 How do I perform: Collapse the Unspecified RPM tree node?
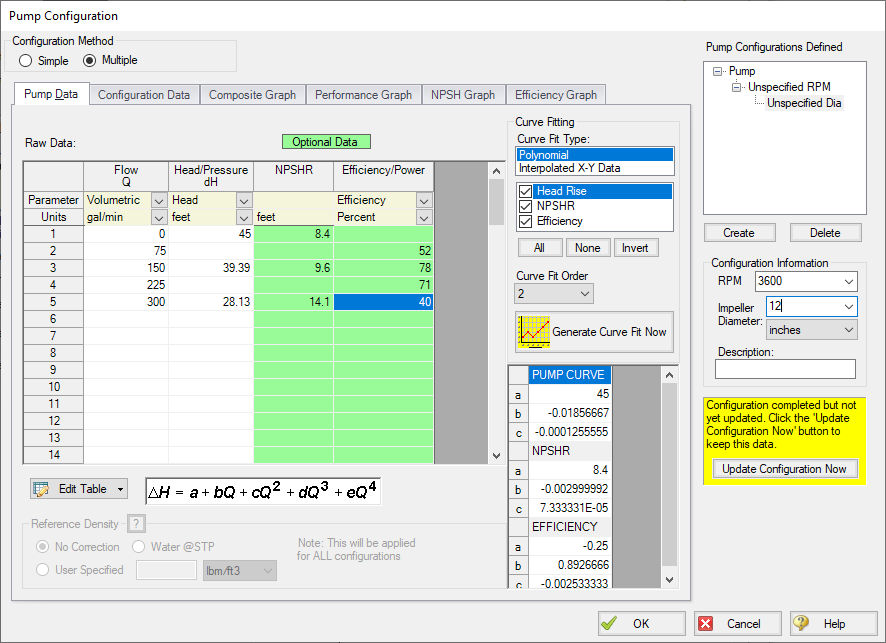[x=737, y=87]
